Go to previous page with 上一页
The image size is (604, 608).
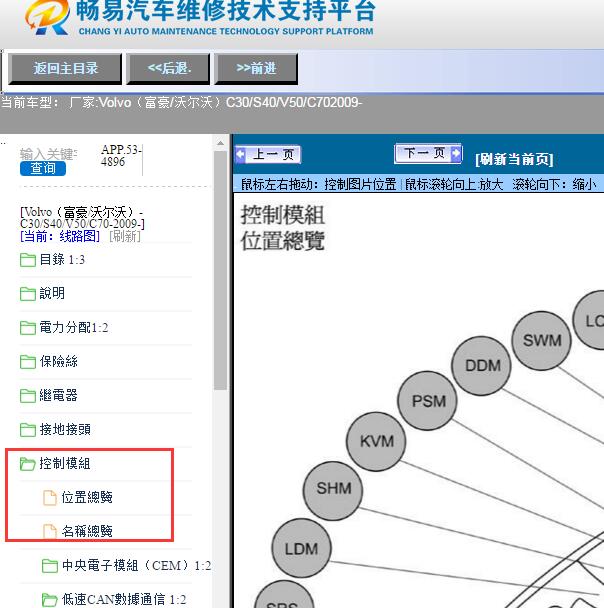click(268, 155)
